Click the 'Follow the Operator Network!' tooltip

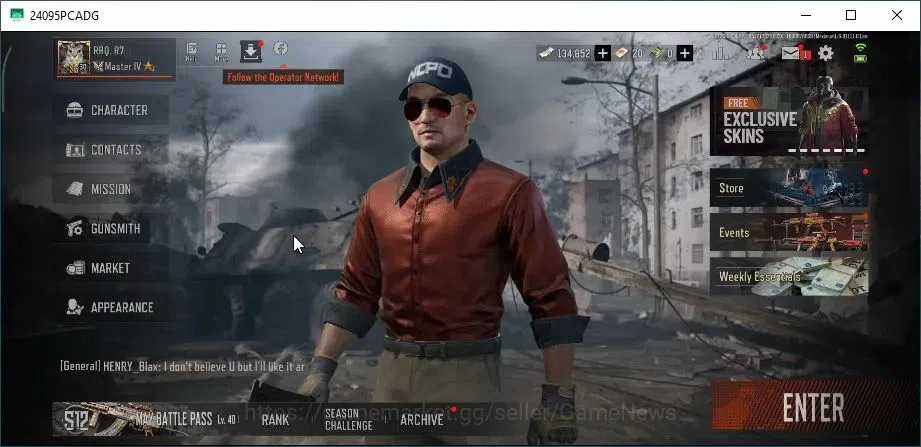pos(283,77)
